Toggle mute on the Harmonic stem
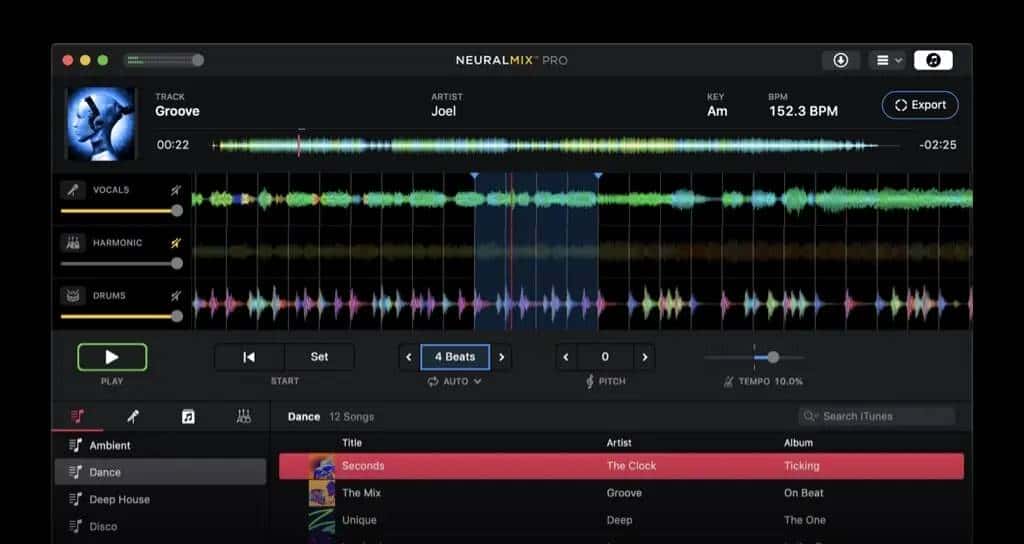 [176, 243]
